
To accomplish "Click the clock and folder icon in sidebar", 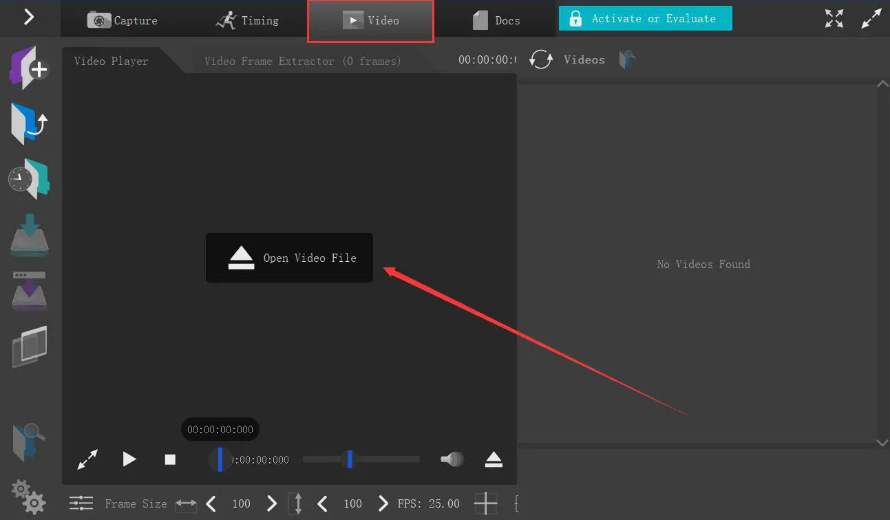I will pyautogui.click(x=29, y=179).
